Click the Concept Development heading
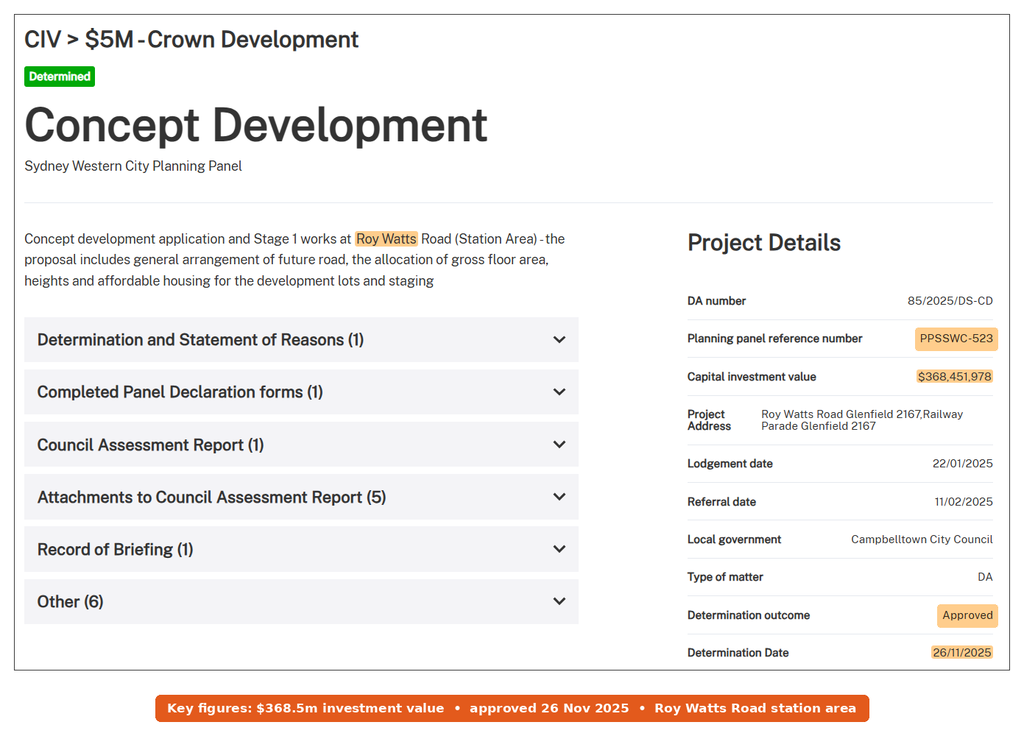1024x736 pixels. 256,125
